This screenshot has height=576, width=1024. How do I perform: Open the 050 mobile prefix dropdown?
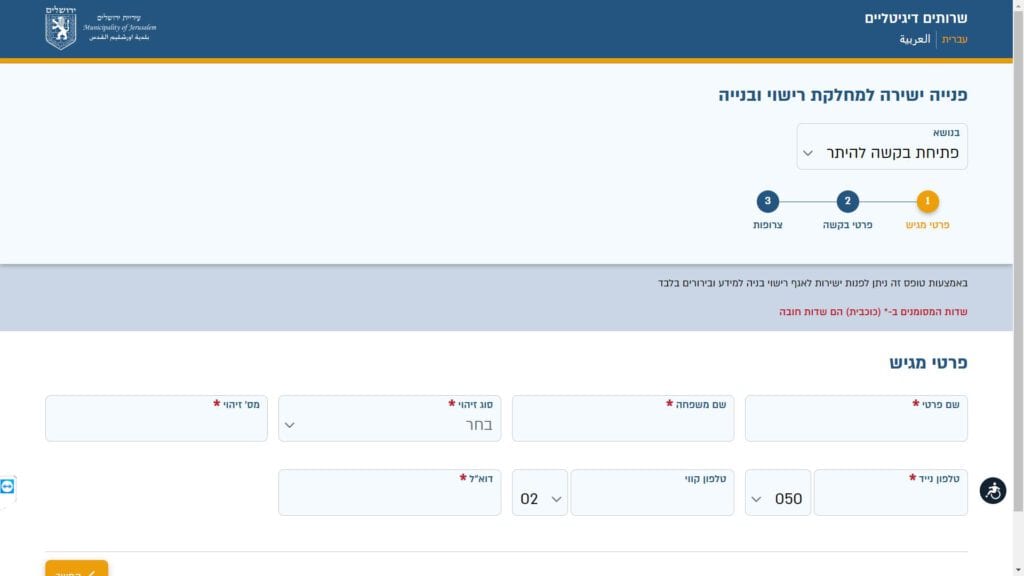pos(778,492)
